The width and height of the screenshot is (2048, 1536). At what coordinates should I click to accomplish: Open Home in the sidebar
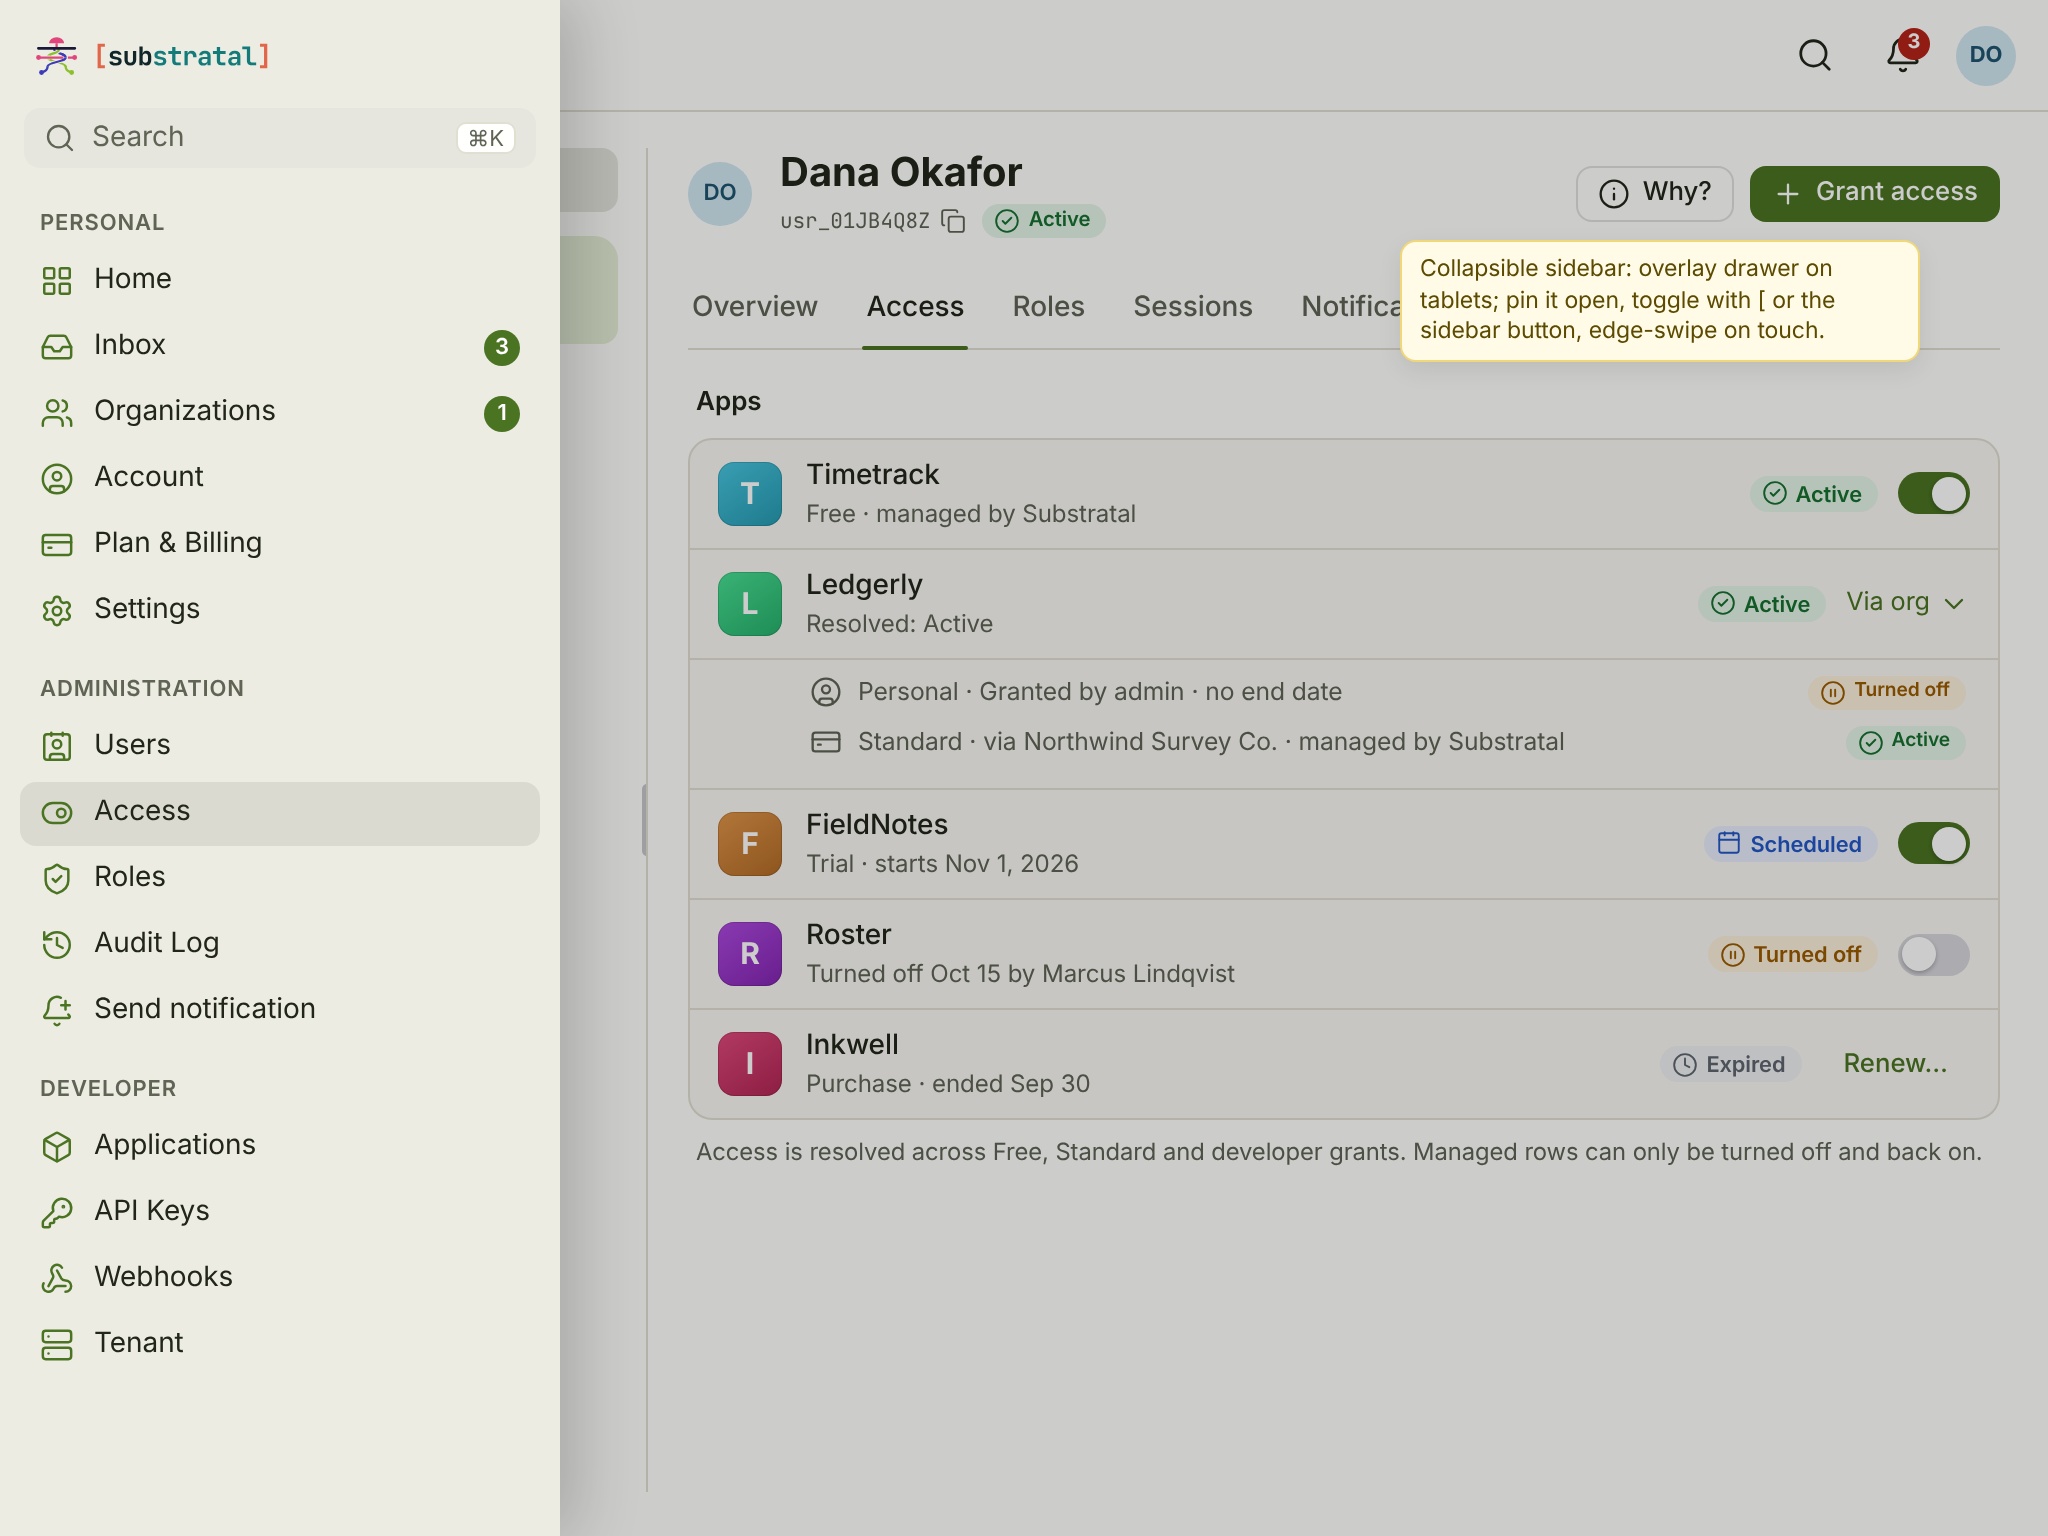(280, 279)
